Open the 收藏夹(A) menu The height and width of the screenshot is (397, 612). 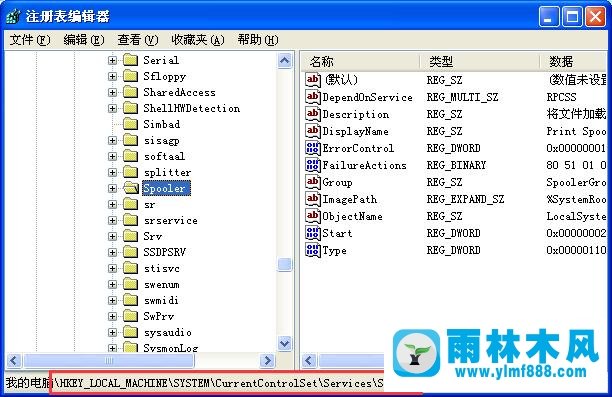point(198,40)
